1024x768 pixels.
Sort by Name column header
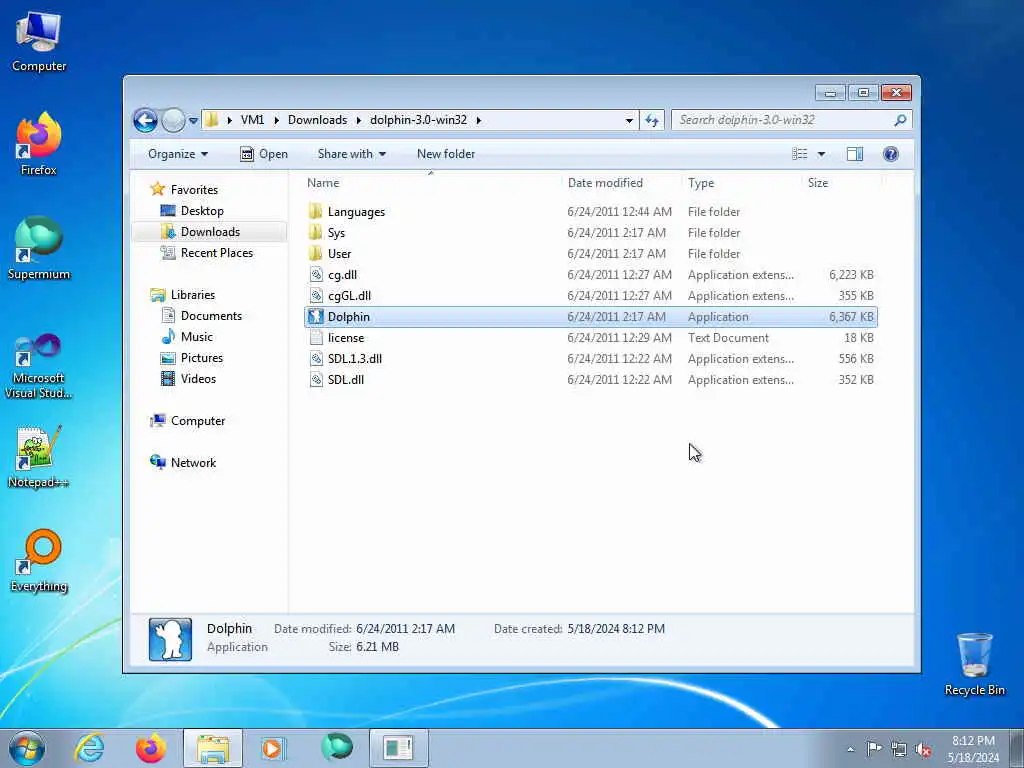[431, 183]
